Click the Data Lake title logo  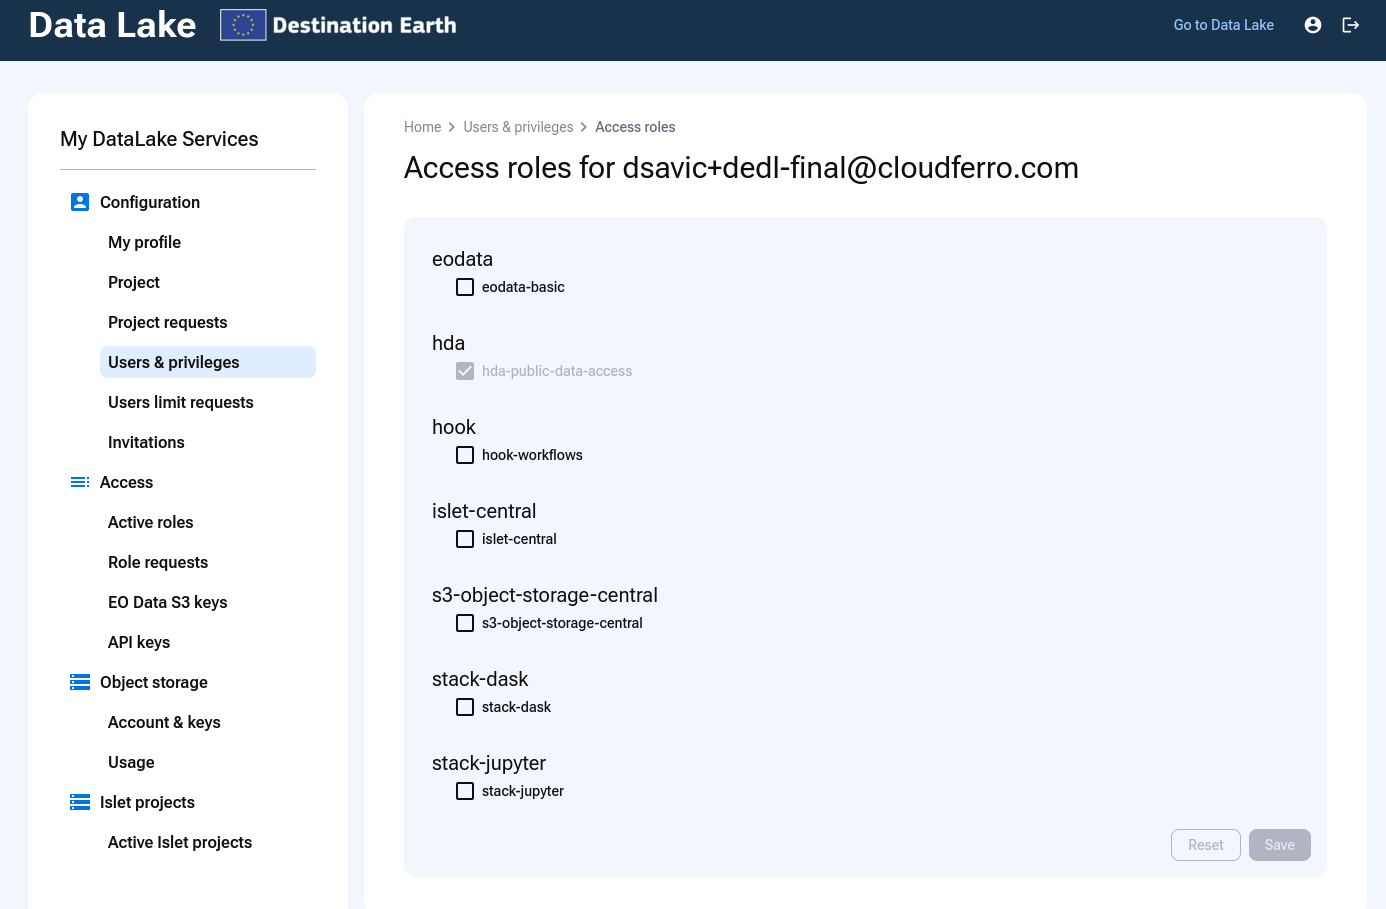tap(112, 25)
